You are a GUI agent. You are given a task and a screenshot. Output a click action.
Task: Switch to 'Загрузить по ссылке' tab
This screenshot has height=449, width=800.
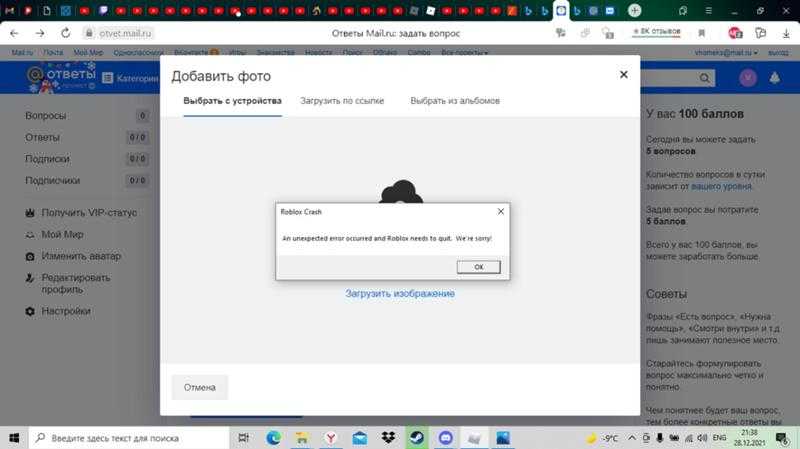(342, 101)
